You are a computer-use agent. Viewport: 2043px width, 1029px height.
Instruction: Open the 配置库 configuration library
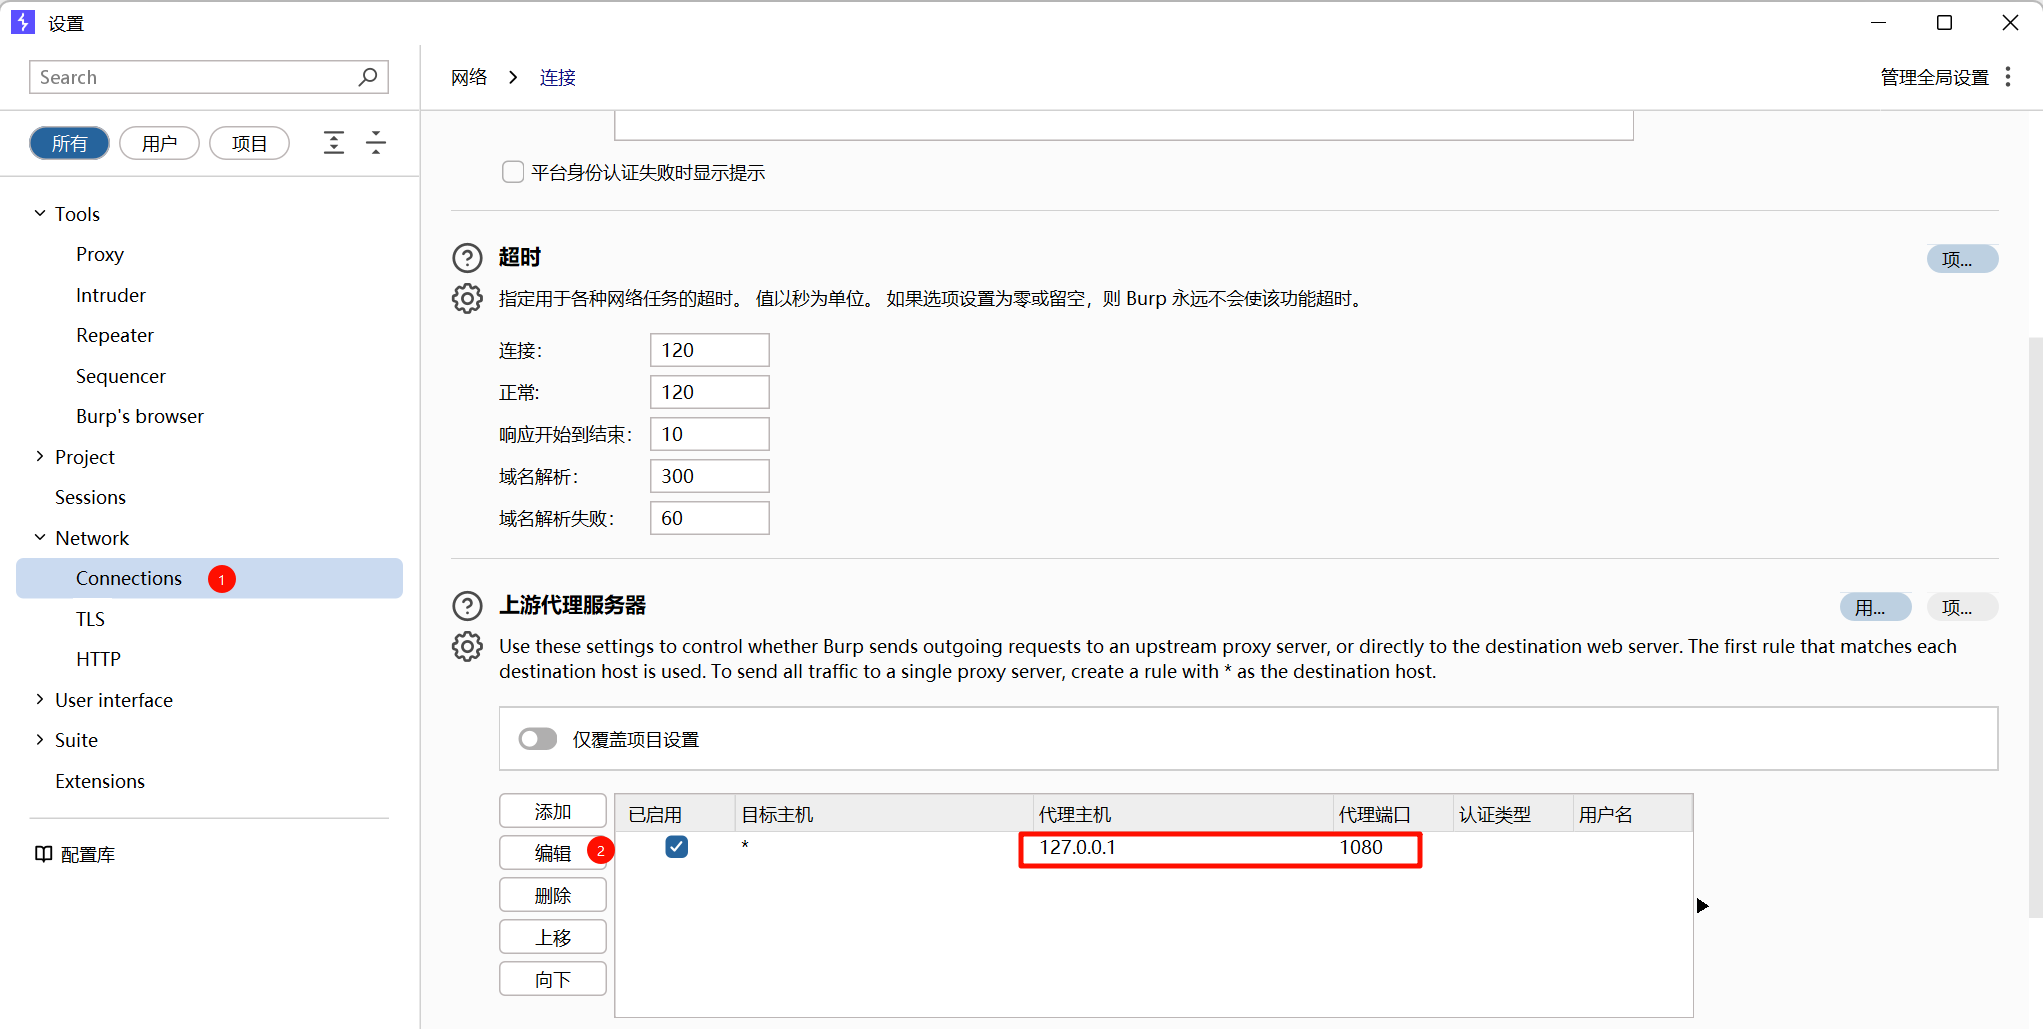click(76, 854)
